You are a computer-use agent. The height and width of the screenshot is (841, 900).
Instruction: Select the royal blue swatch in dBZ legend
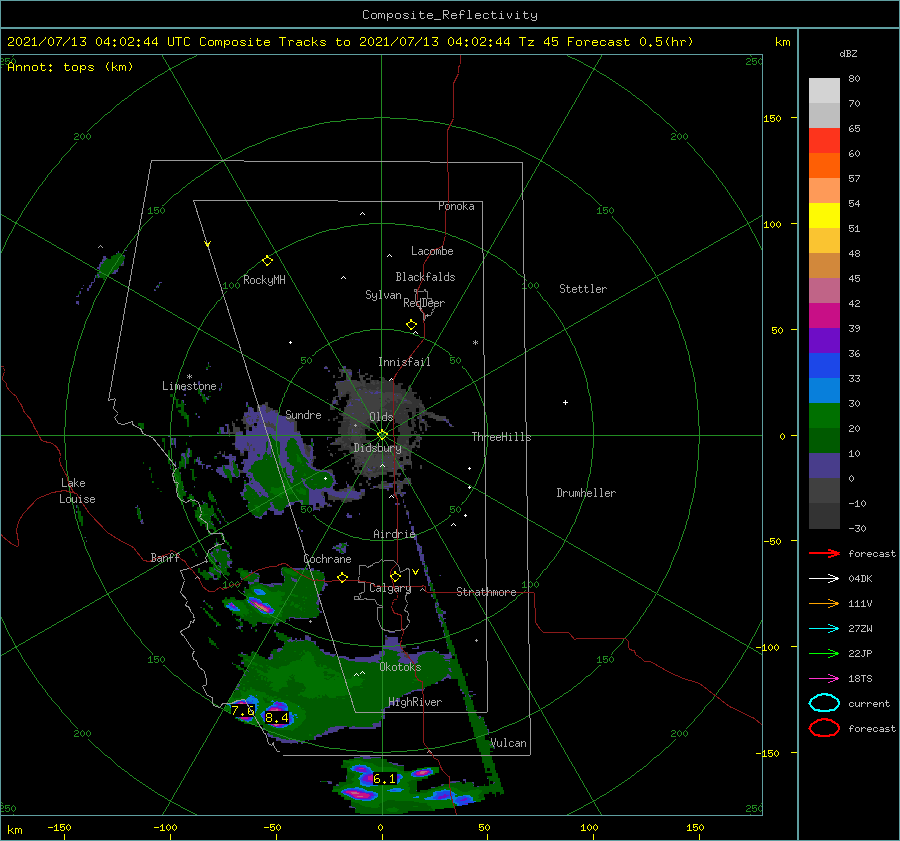point(824,365)
